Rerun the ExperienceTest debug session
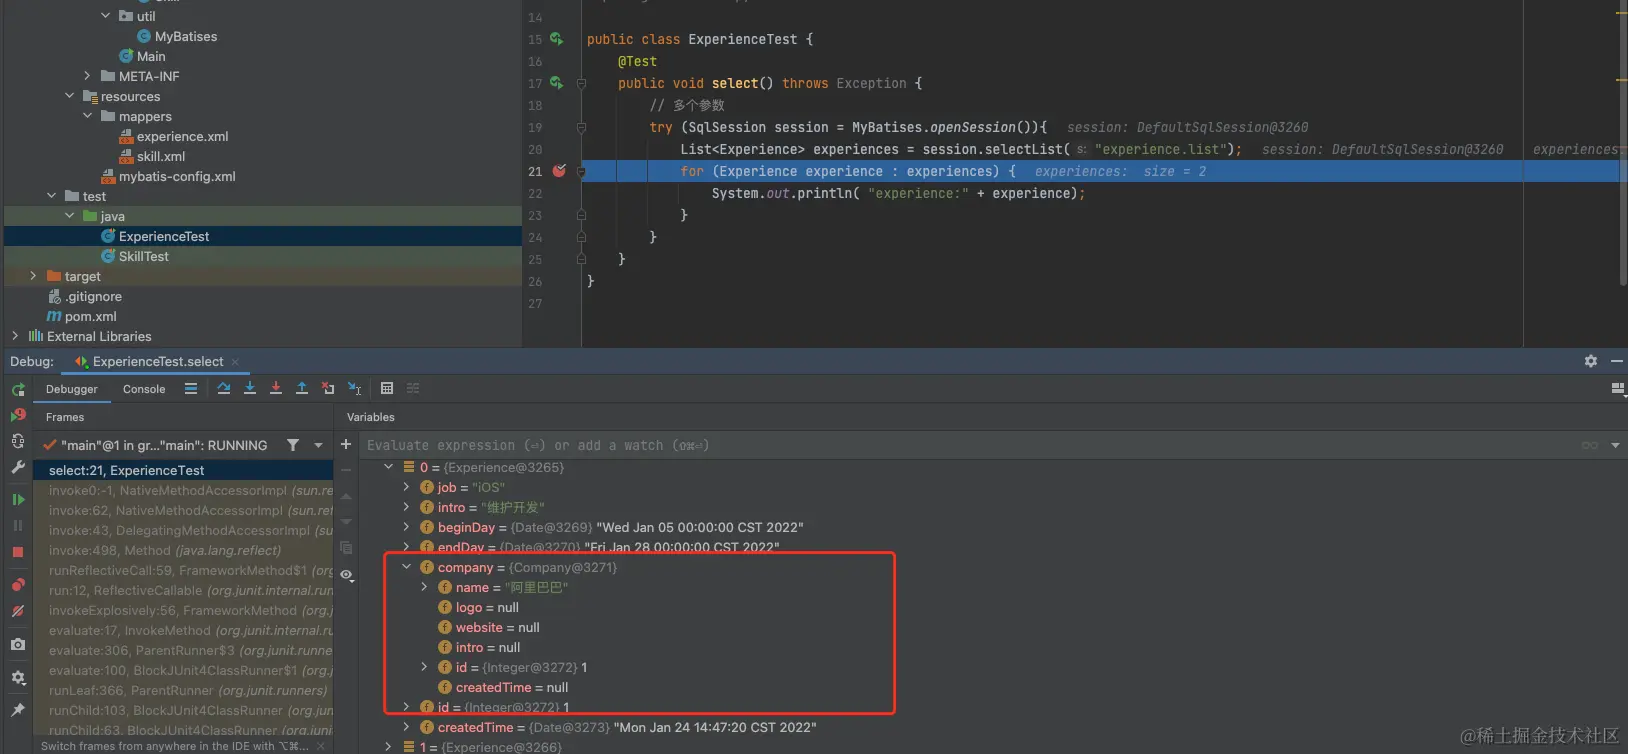Viewport: 1628px width, 754px height. pyautogui.click(x=18, y=389)
